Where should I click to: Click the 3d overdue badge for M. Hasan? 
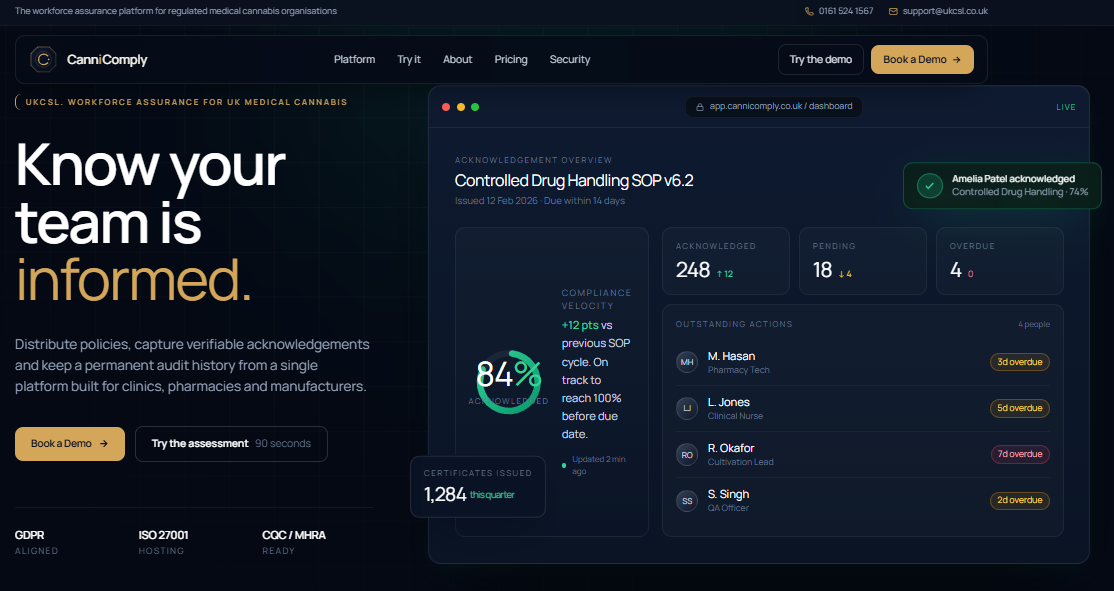pyautogui.click(x=1020, y=362)
